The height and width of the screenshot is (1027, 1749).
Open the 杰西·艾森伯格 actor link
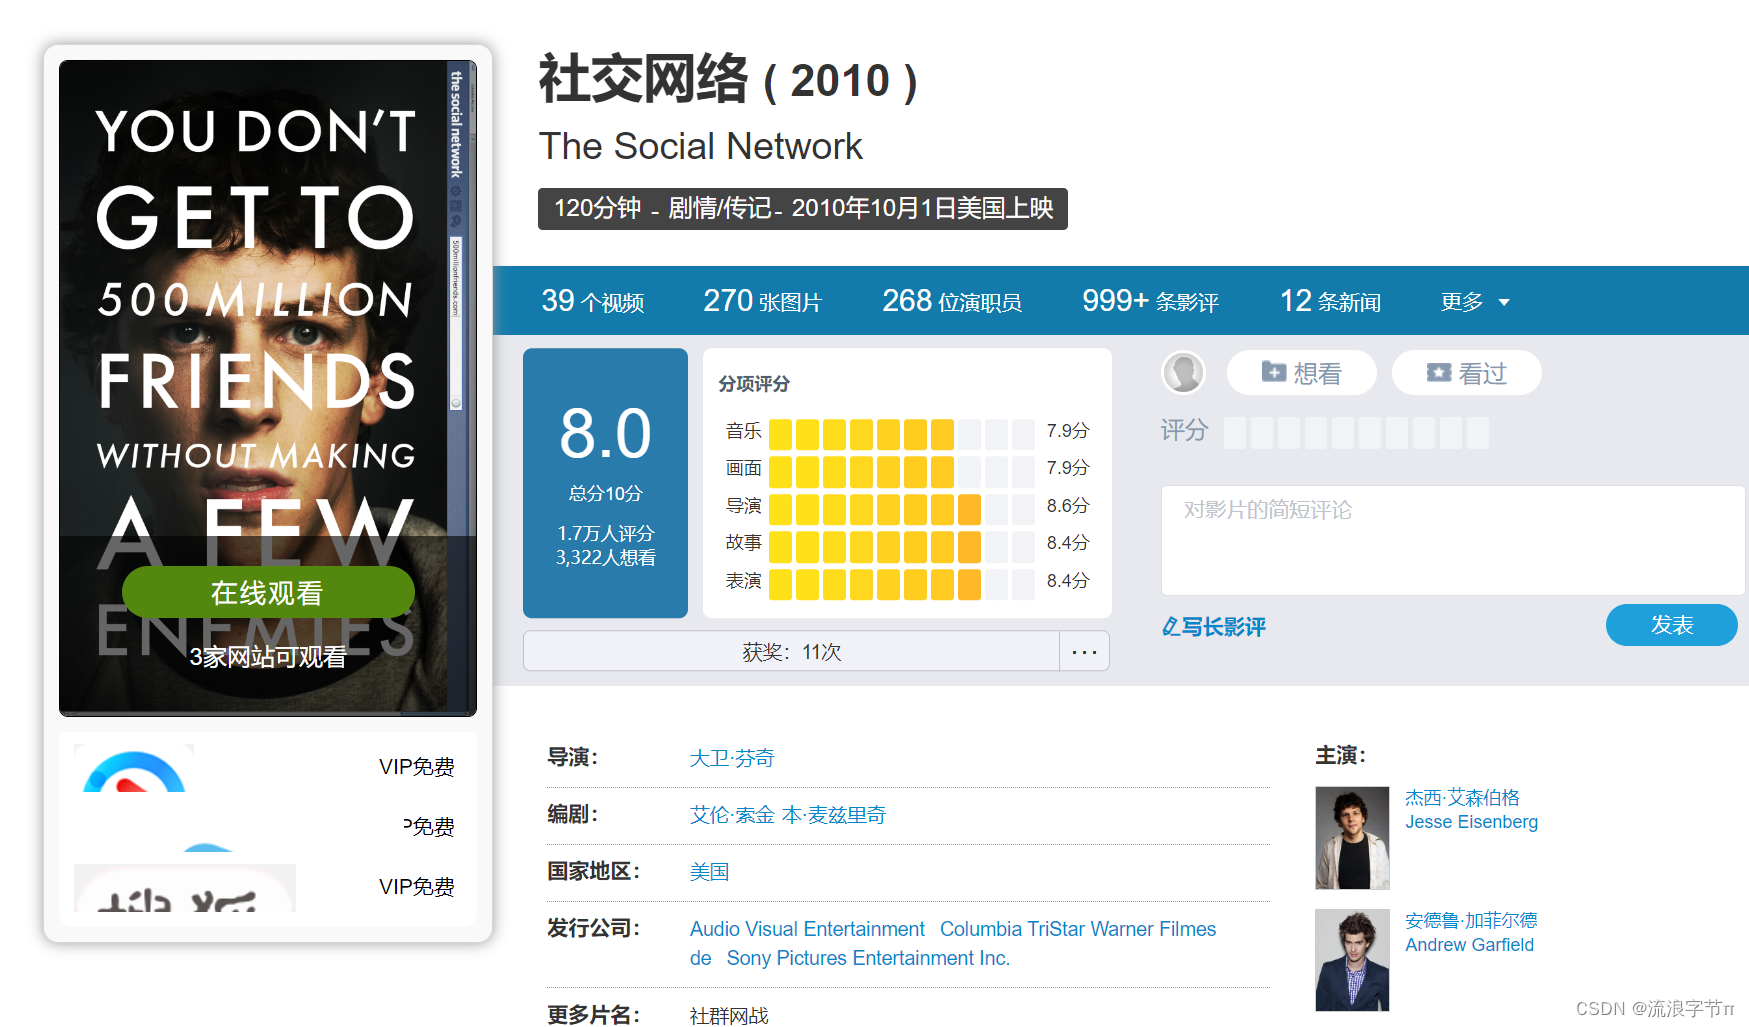(x=1462, y=797)
